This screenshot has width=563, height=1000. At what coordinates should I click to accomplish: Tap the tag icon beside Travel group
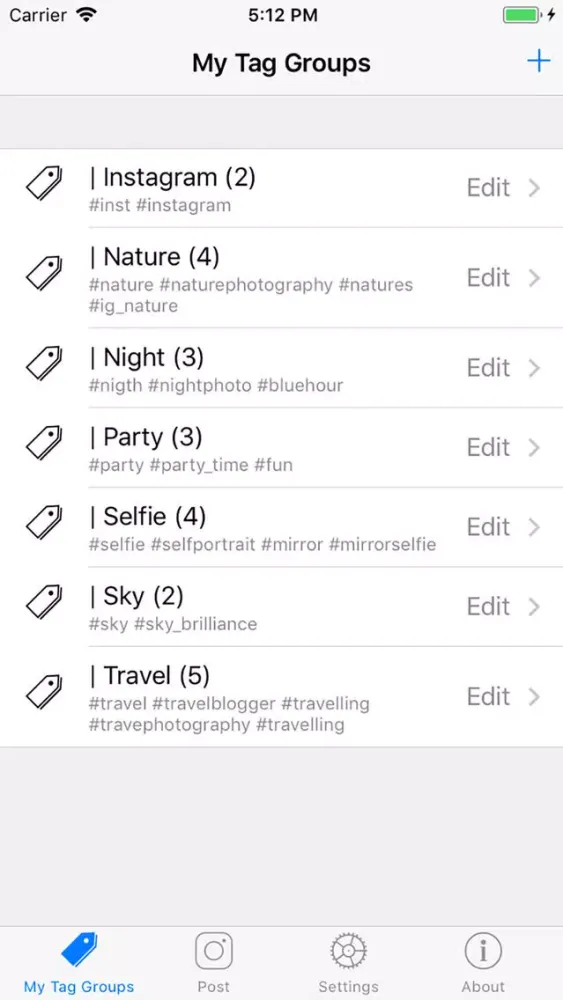click(x=44, y=693)
